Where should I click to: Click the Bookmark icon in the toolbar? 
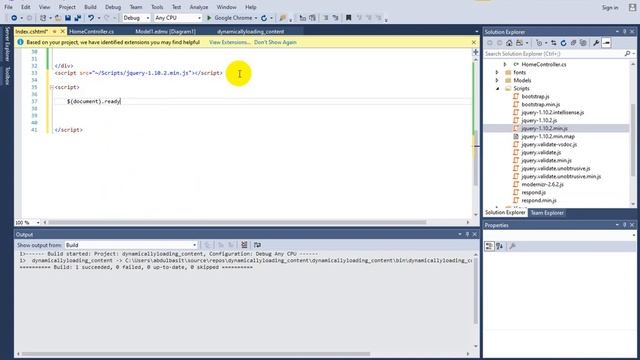tap(349, 18)
